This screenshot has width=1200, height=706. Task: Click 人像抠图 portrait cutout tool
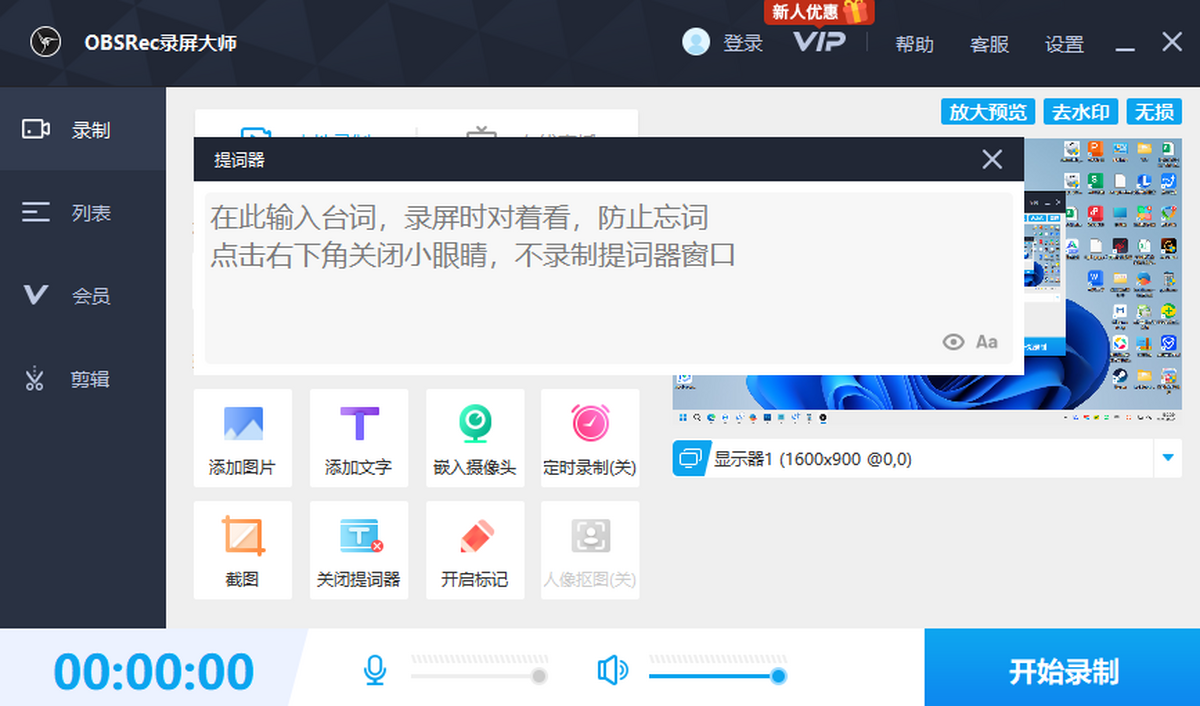(x=590, y=550)
